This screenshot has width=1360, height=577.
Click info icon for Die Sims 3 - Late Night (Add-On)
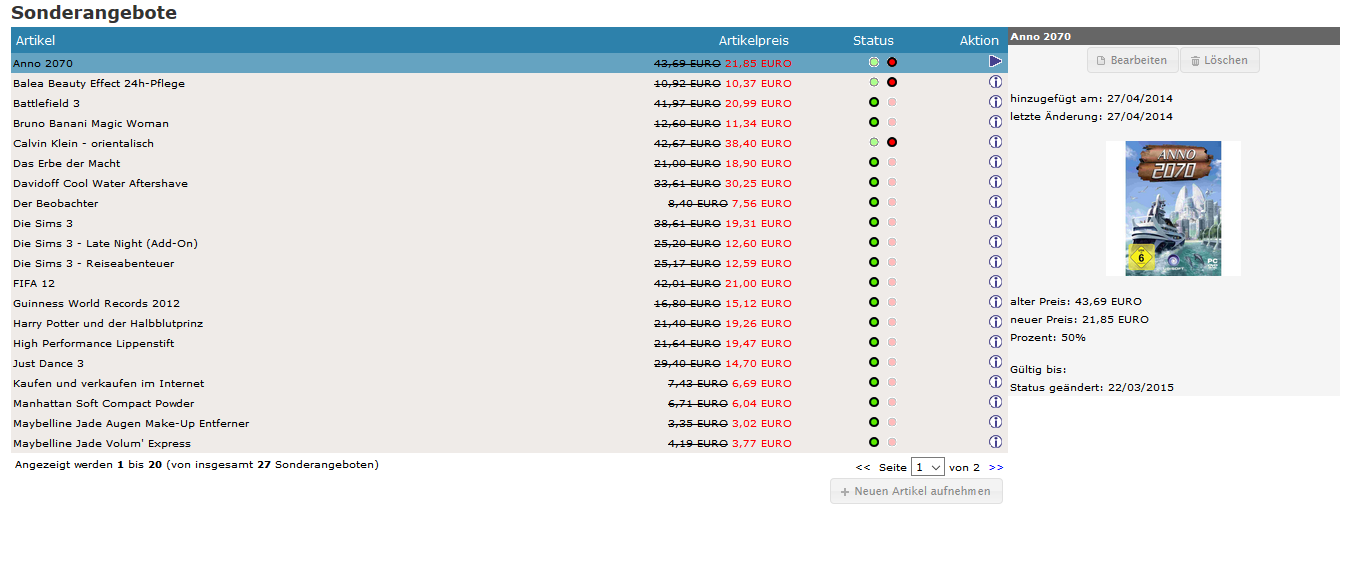point(995,242)
